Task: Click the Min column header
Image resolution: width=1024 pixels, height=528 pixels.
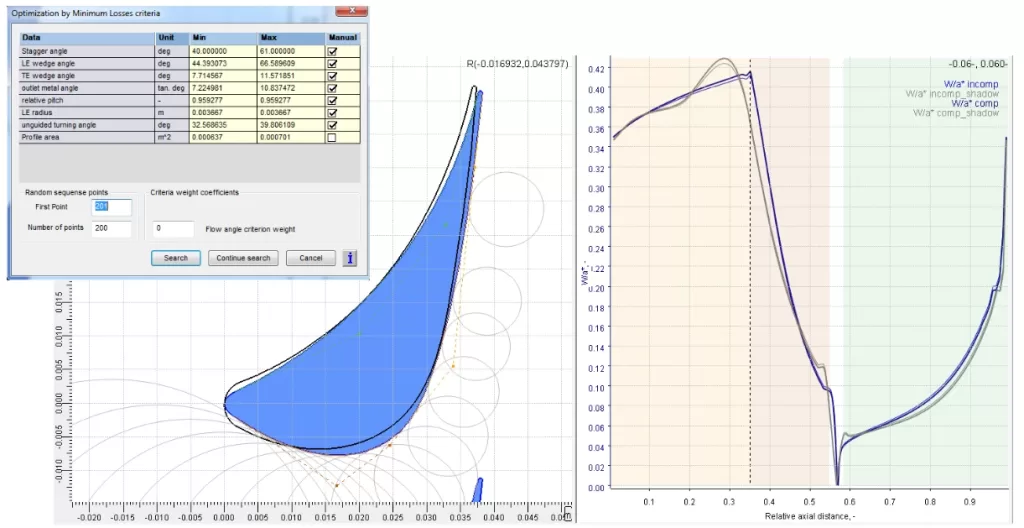Action: click(223, 38)
